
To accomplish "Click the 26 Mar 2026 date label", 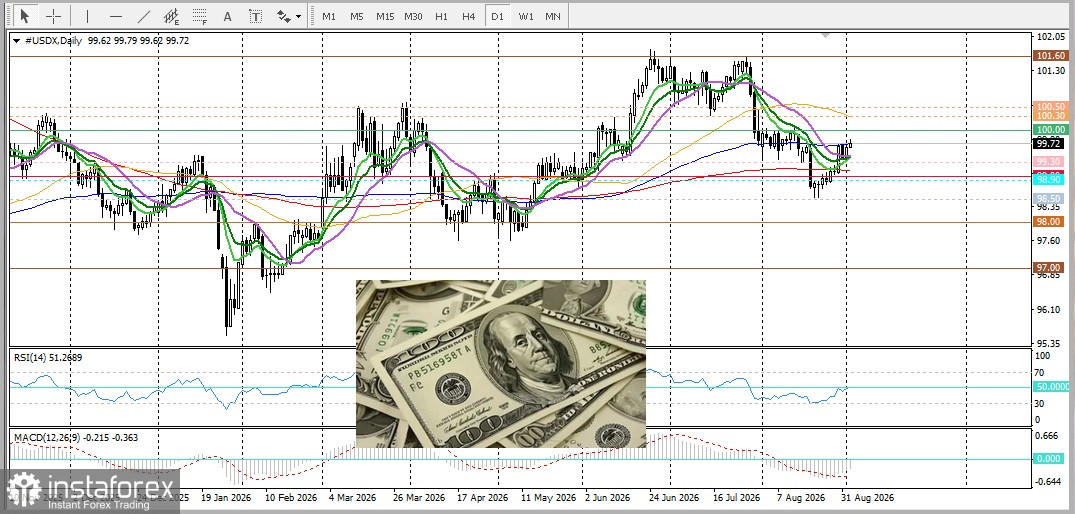I will click(x=419, y=496).
